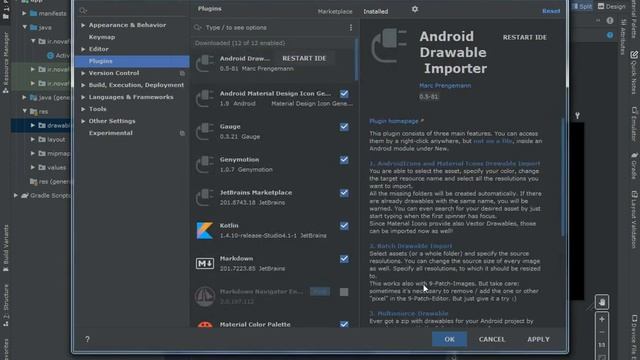
Task: Click the CANCEL button
Action: (x=492, y=339)
